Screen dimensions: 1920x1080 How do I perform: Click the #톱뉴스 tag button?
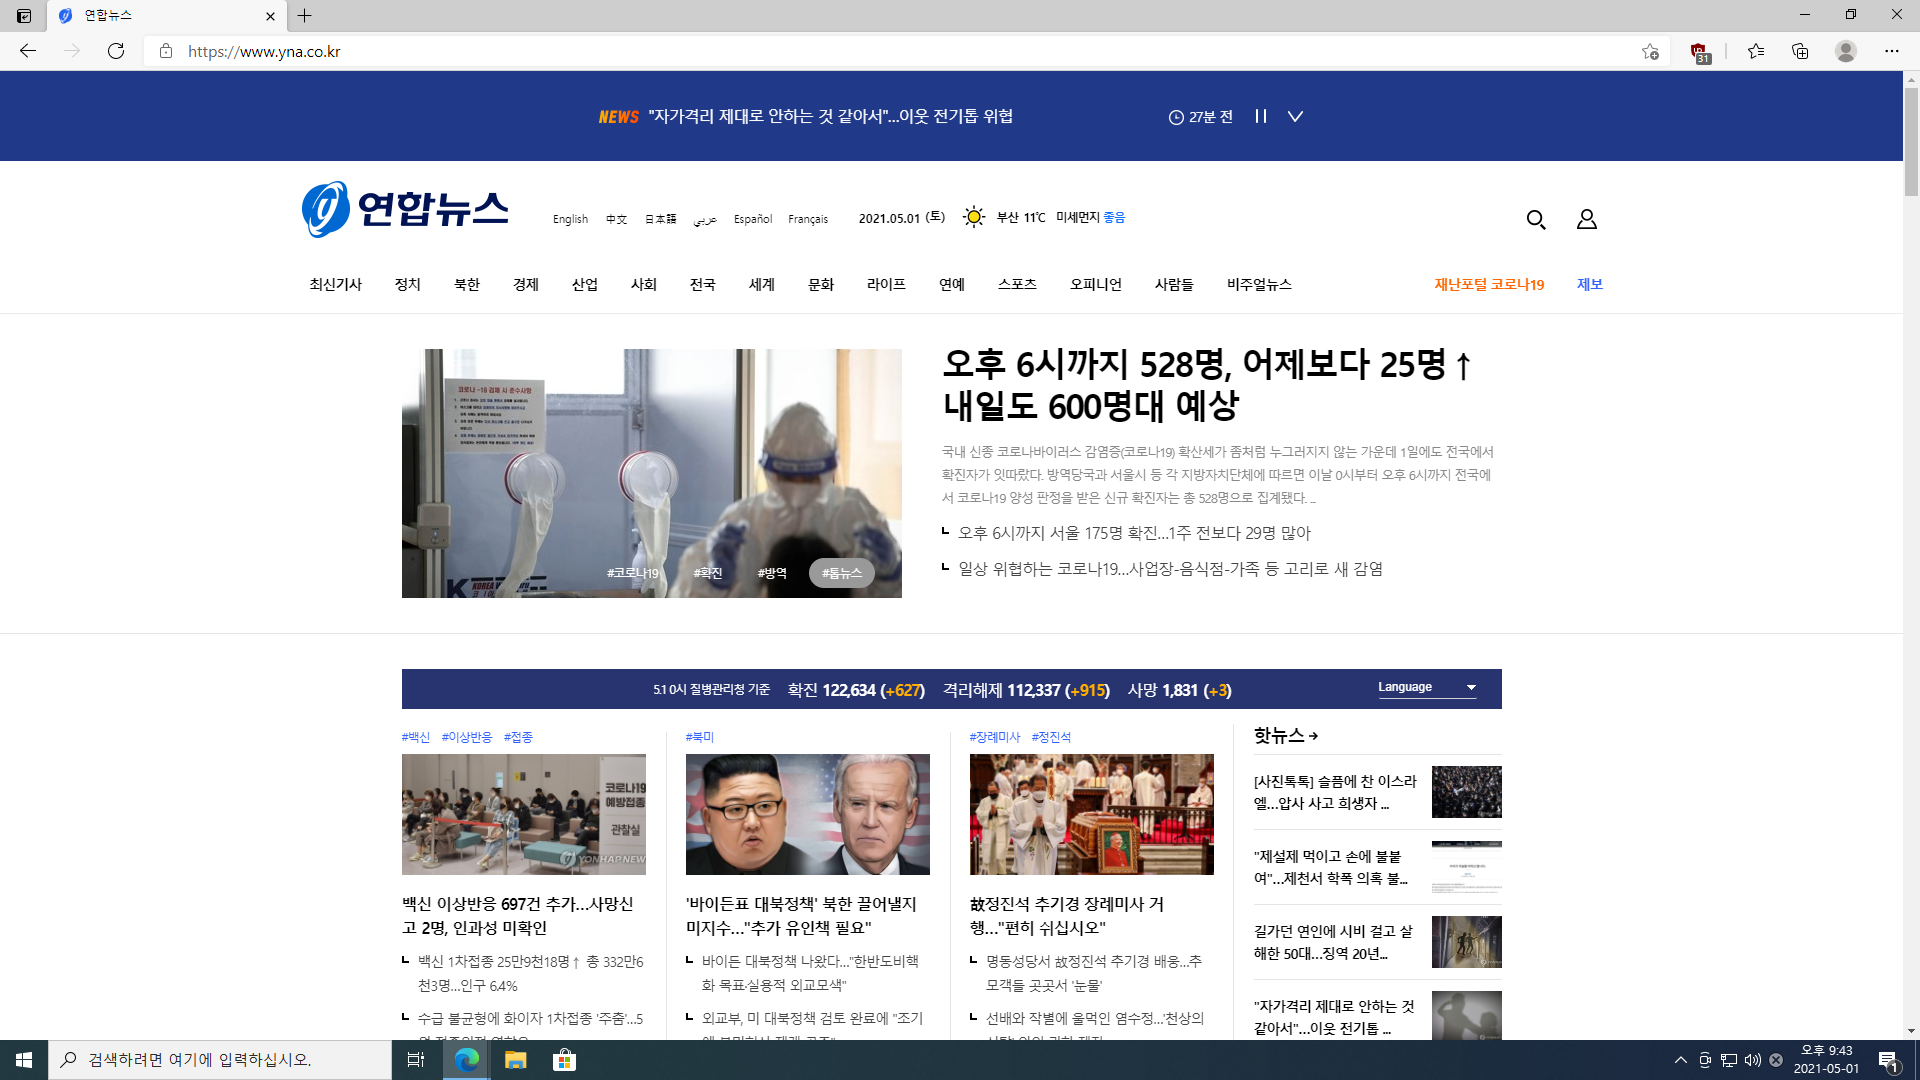(x=842, y=573)
